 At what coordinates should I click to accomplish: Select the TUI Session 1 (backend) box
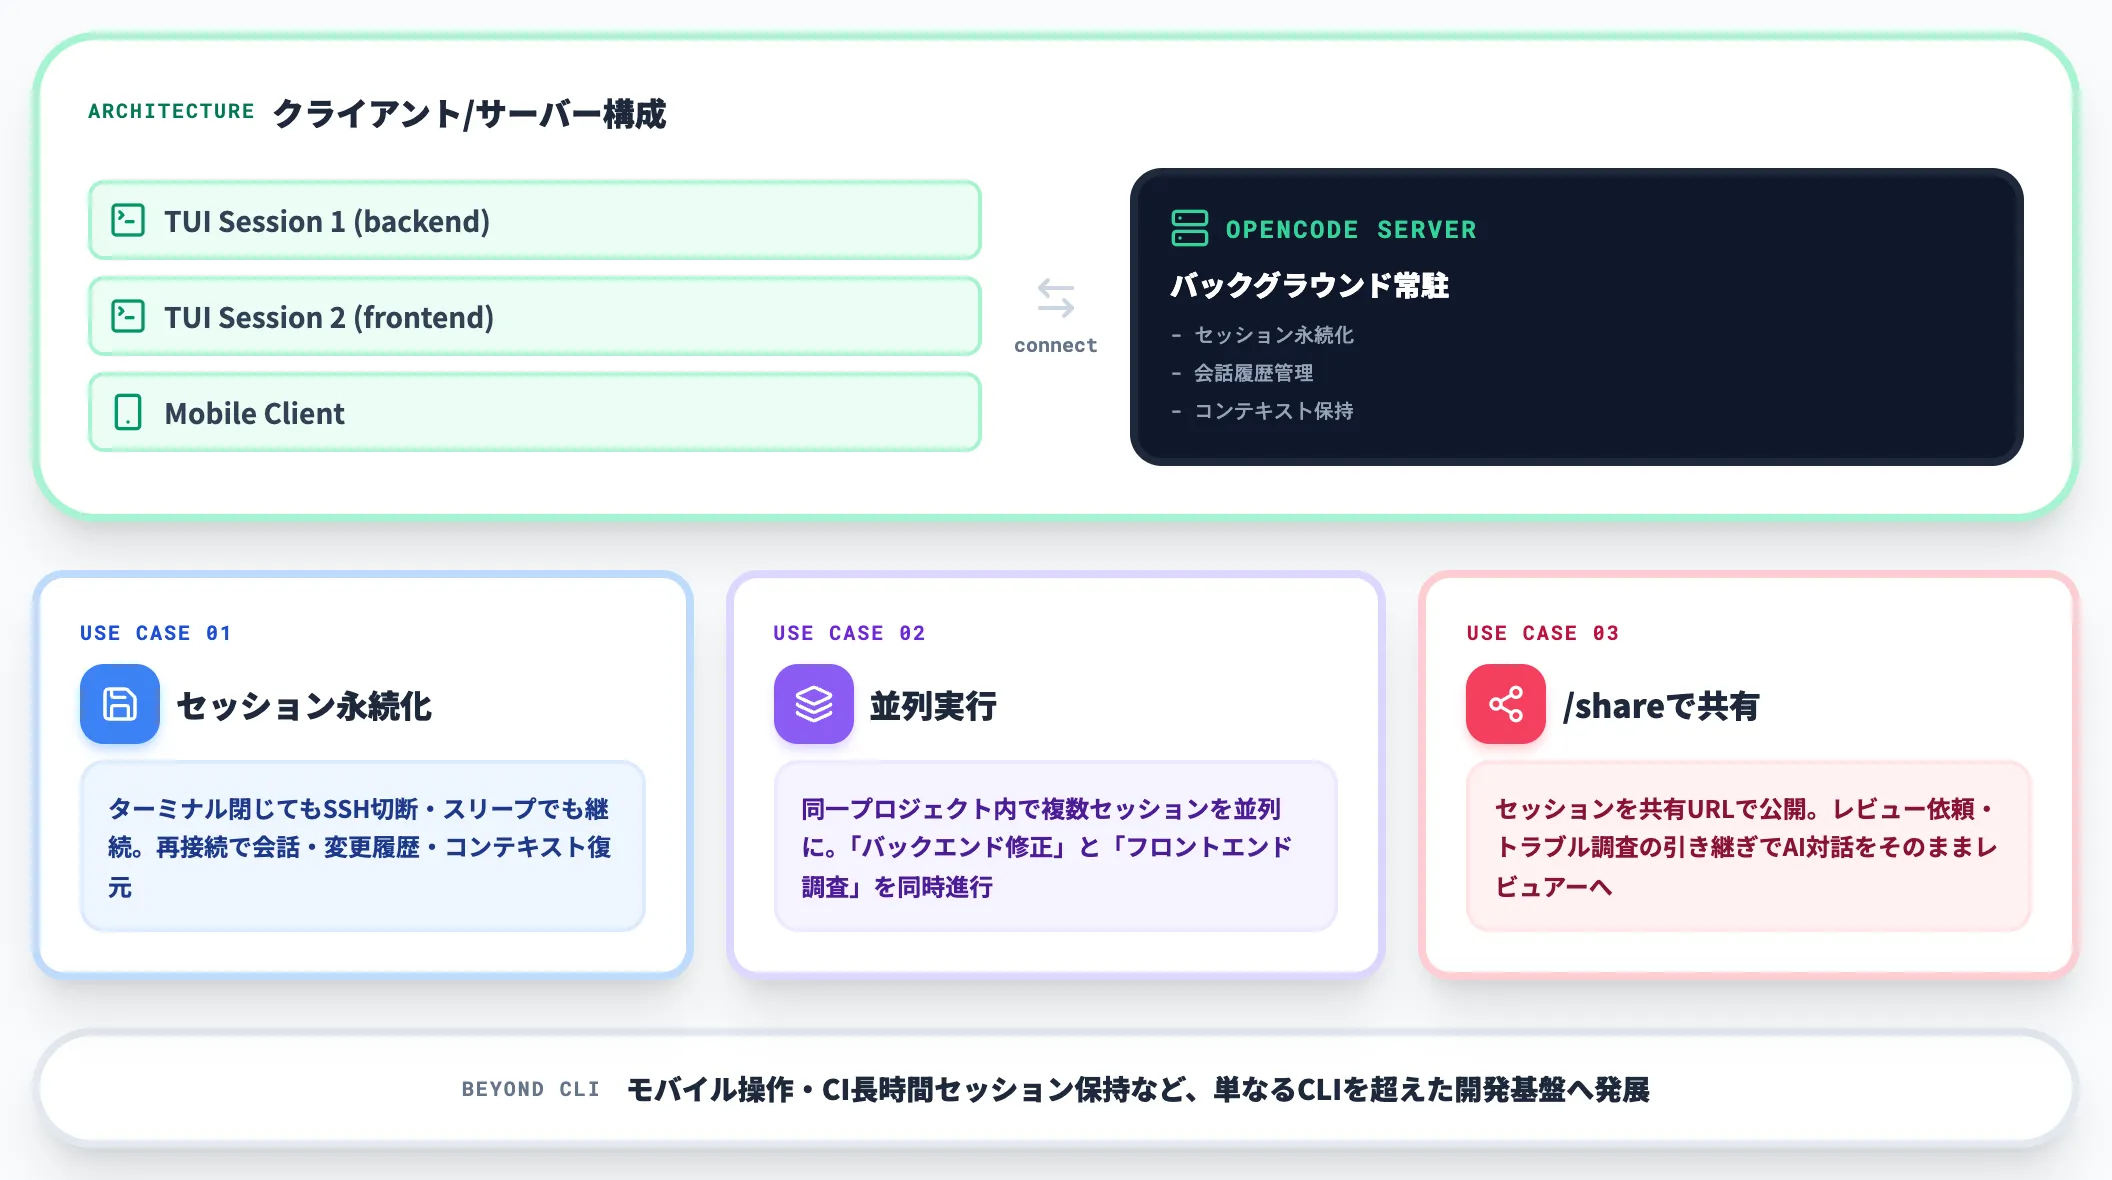tap(535, 220)
